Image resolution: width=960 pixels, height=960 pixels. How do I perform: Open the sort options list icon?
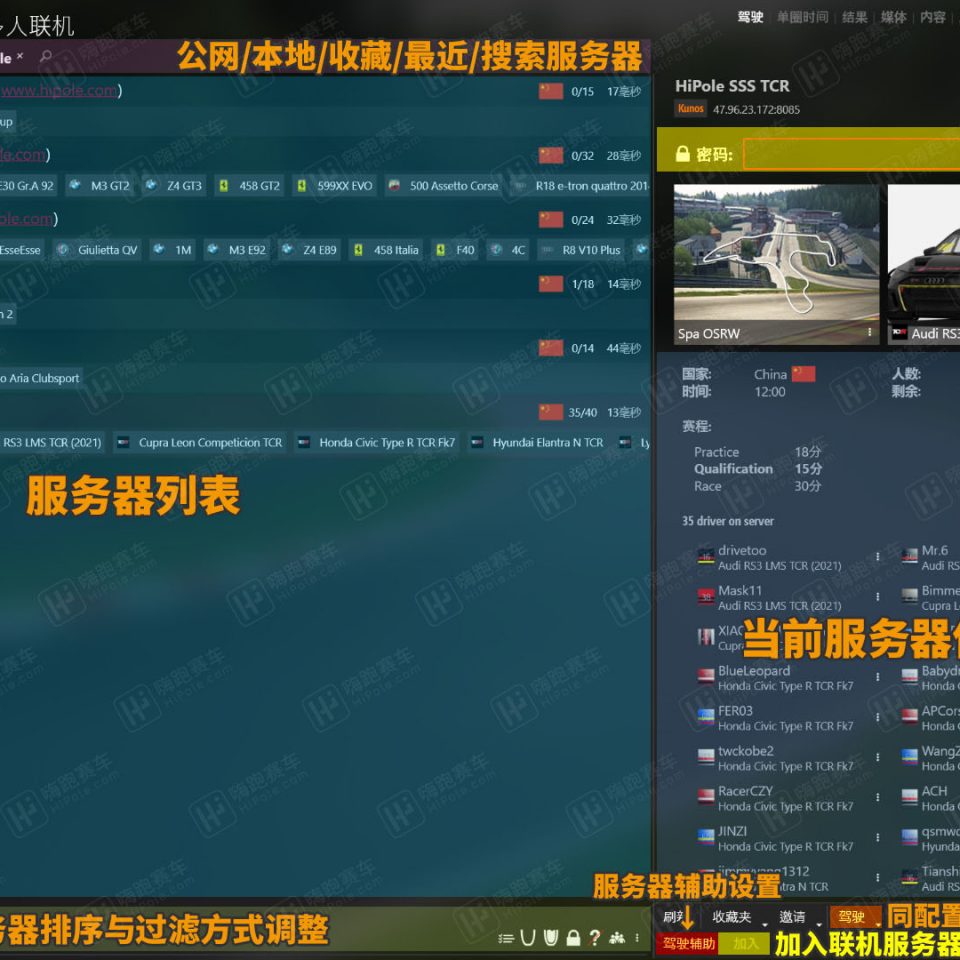tap(506, 938)
